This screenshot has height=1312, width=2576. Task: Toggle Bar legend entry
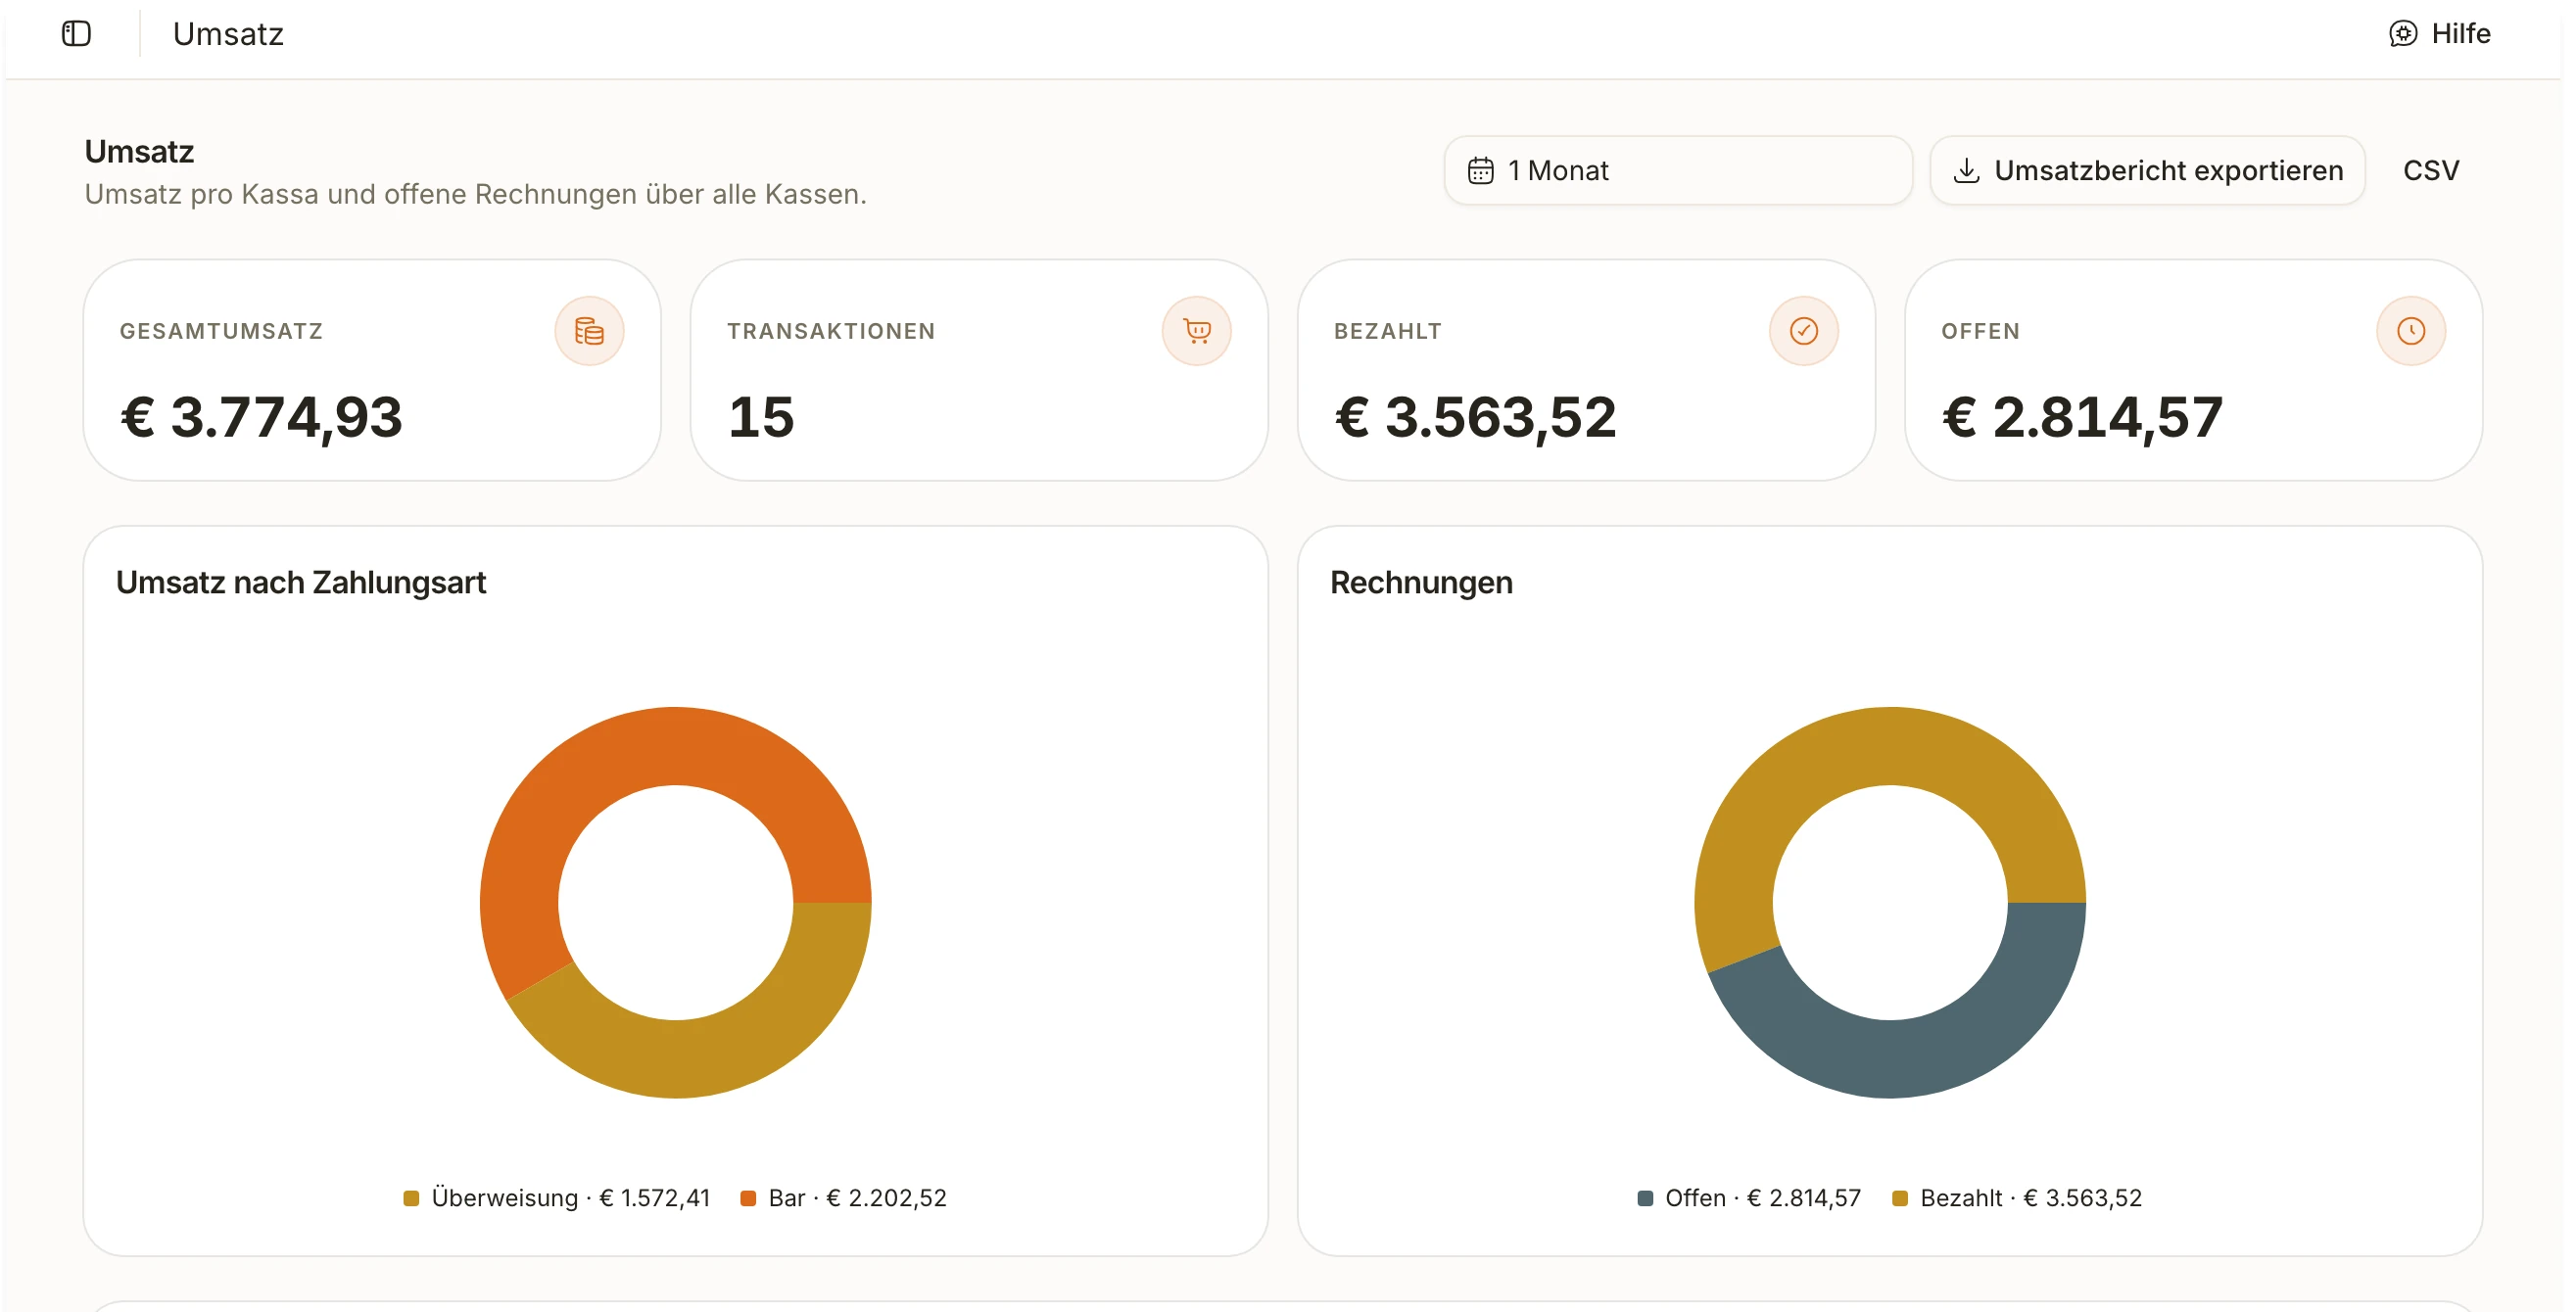click(843, 1198)
